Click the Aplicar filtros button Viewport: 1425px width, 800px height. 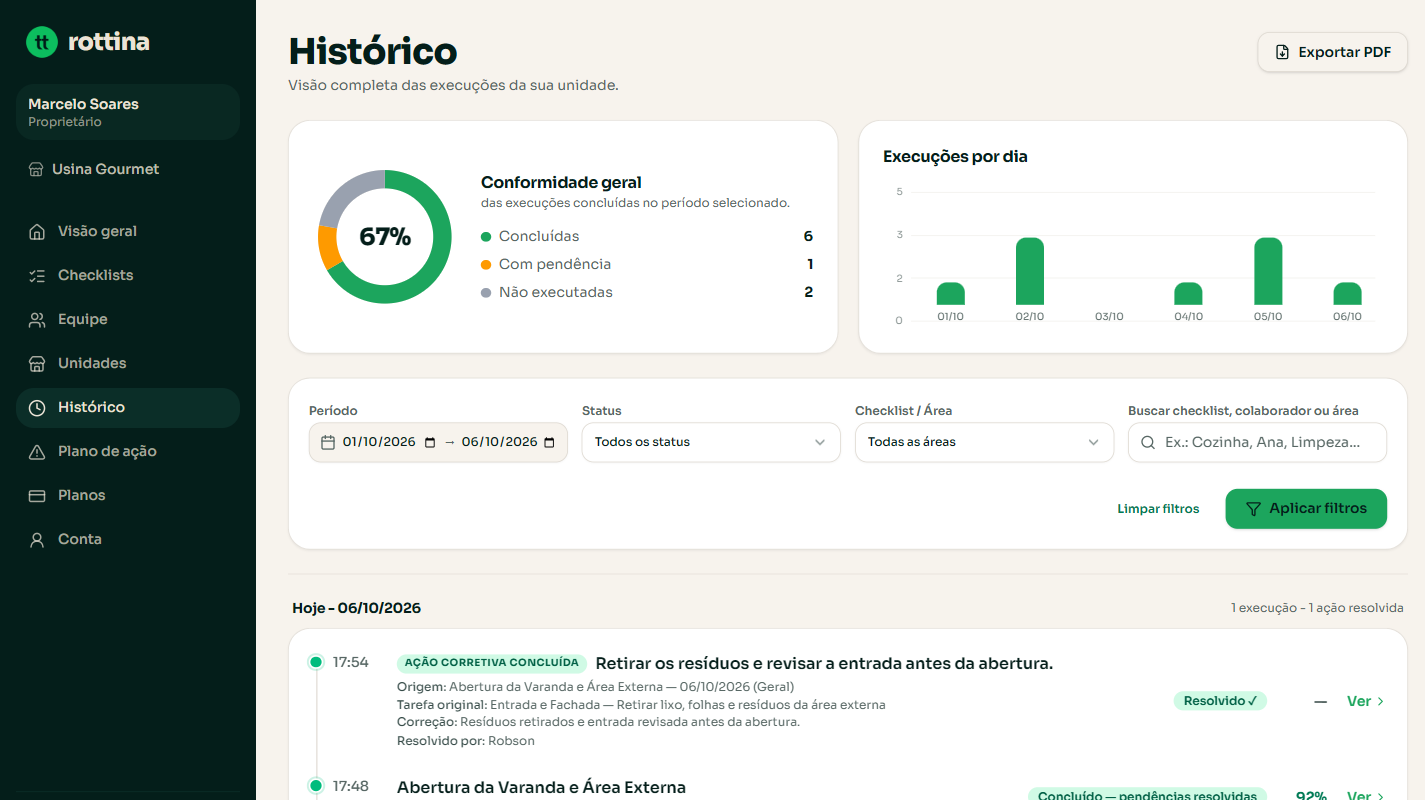click(1306, 509)
